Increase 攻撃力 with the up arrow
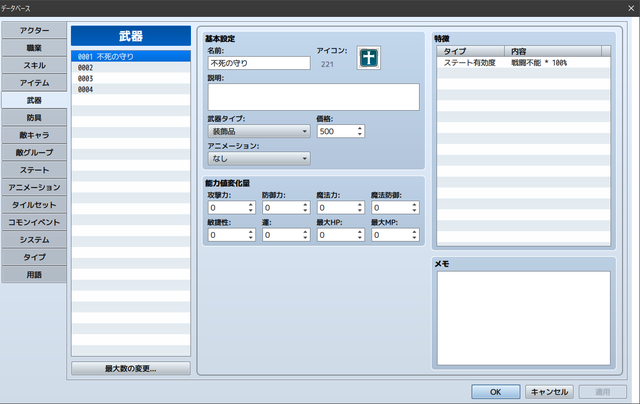Screen dimensions: 640x404 pyautogui.click(x=251, y=204)
